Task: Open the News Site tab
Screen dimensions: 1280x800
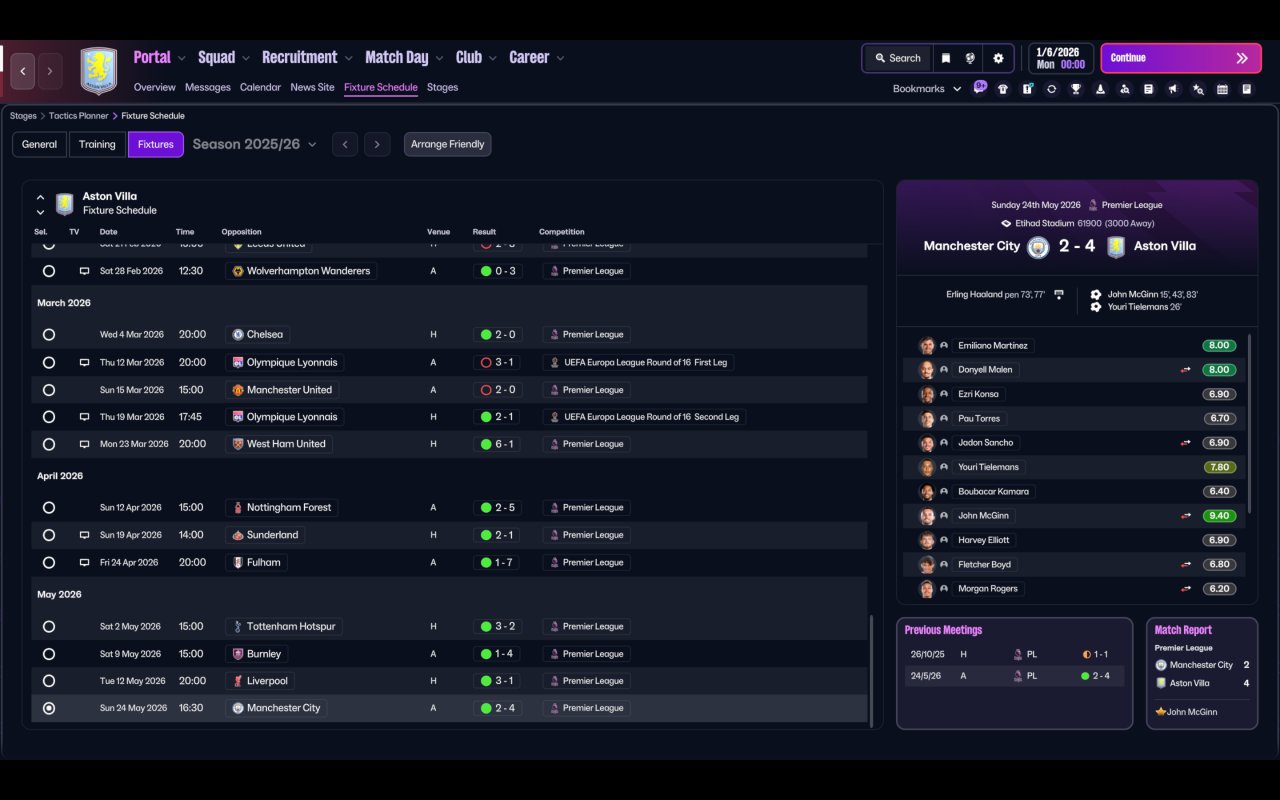Action: pyautogui.click(x=312, y=87)
